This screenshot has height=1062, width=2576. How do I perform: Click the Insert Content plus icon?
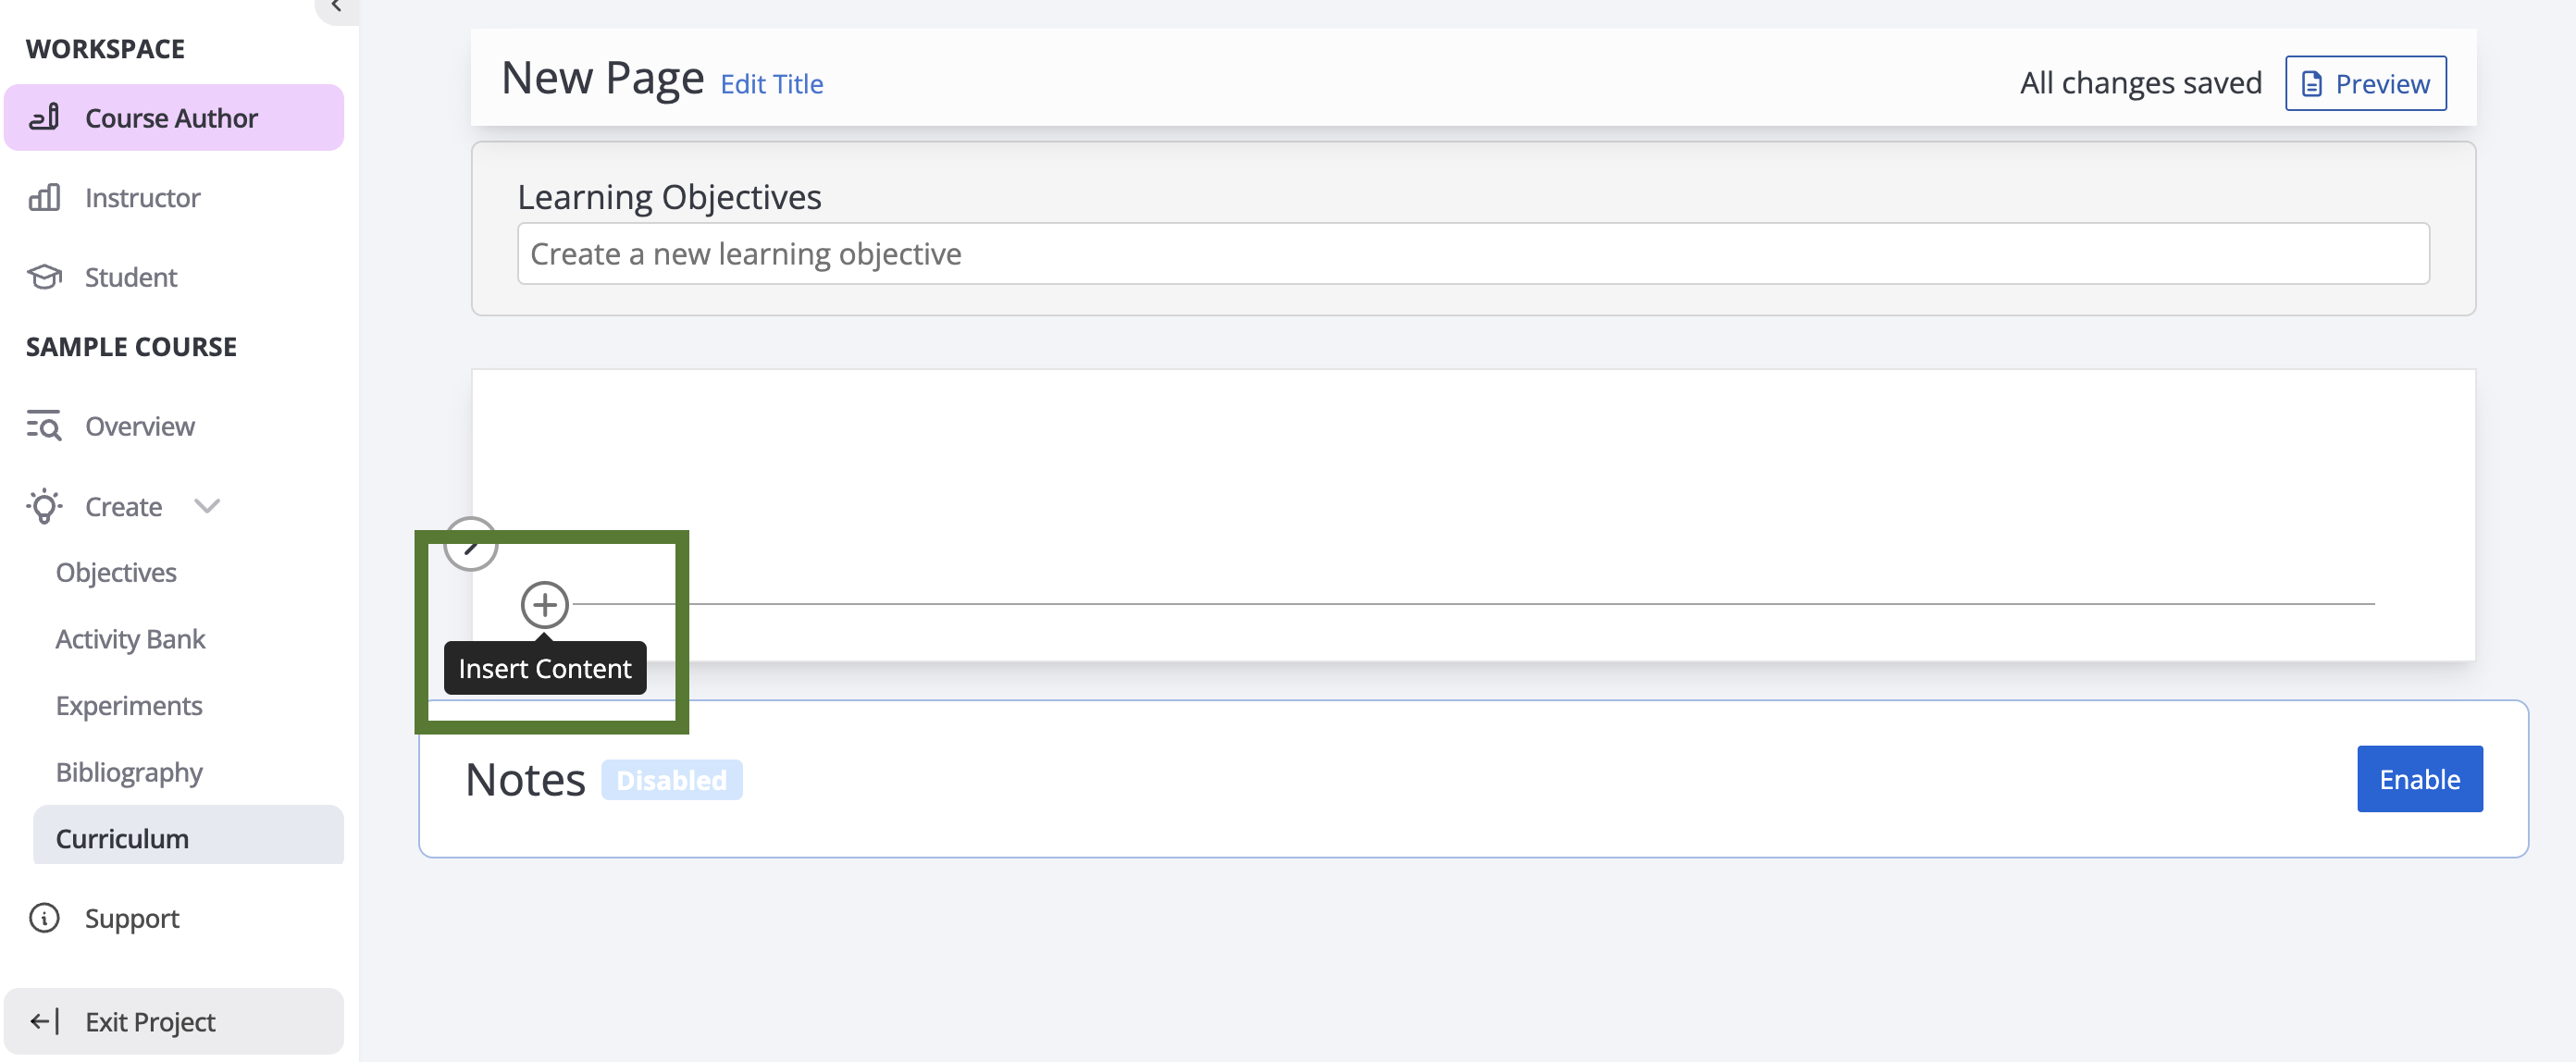tap(544, 604)
